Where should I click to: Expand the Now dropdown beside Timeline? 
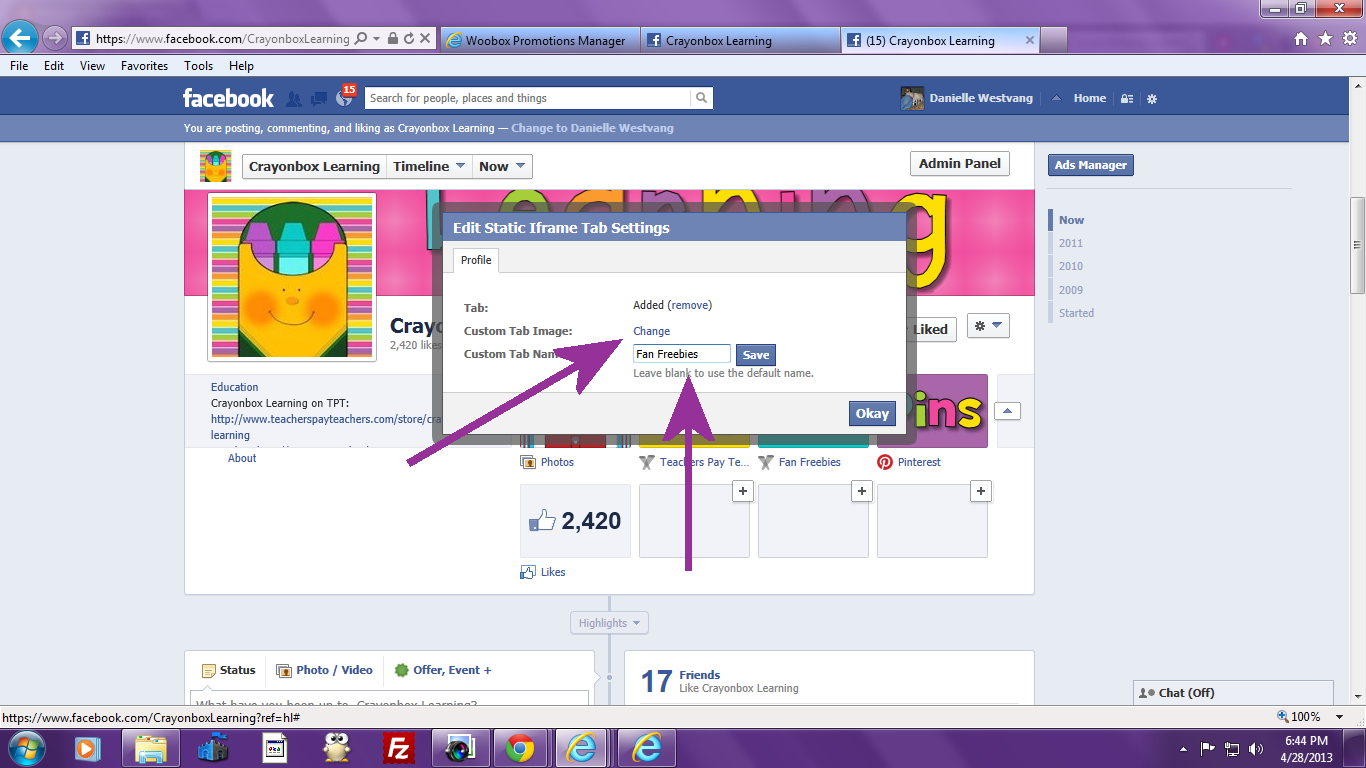tap(502, 167)
